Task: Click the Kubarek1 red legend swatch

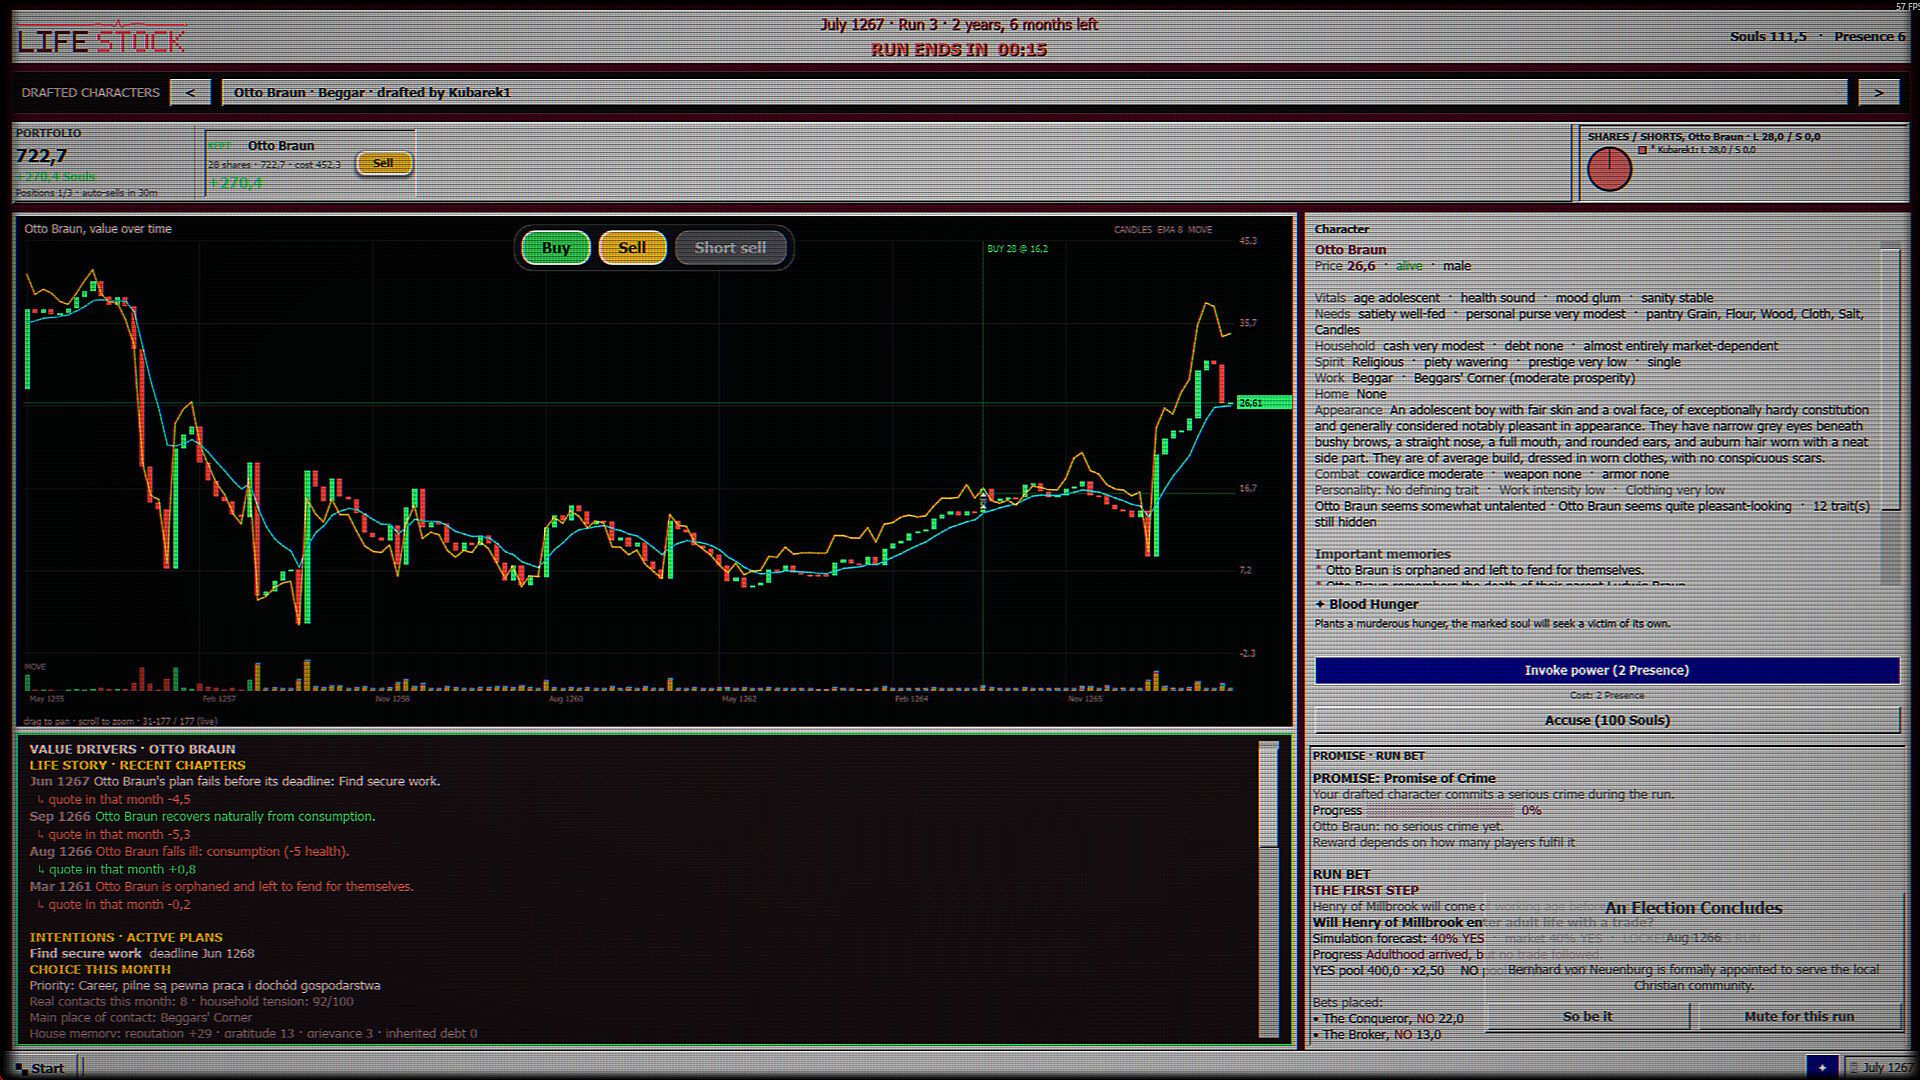Action: click(1642, 150)
